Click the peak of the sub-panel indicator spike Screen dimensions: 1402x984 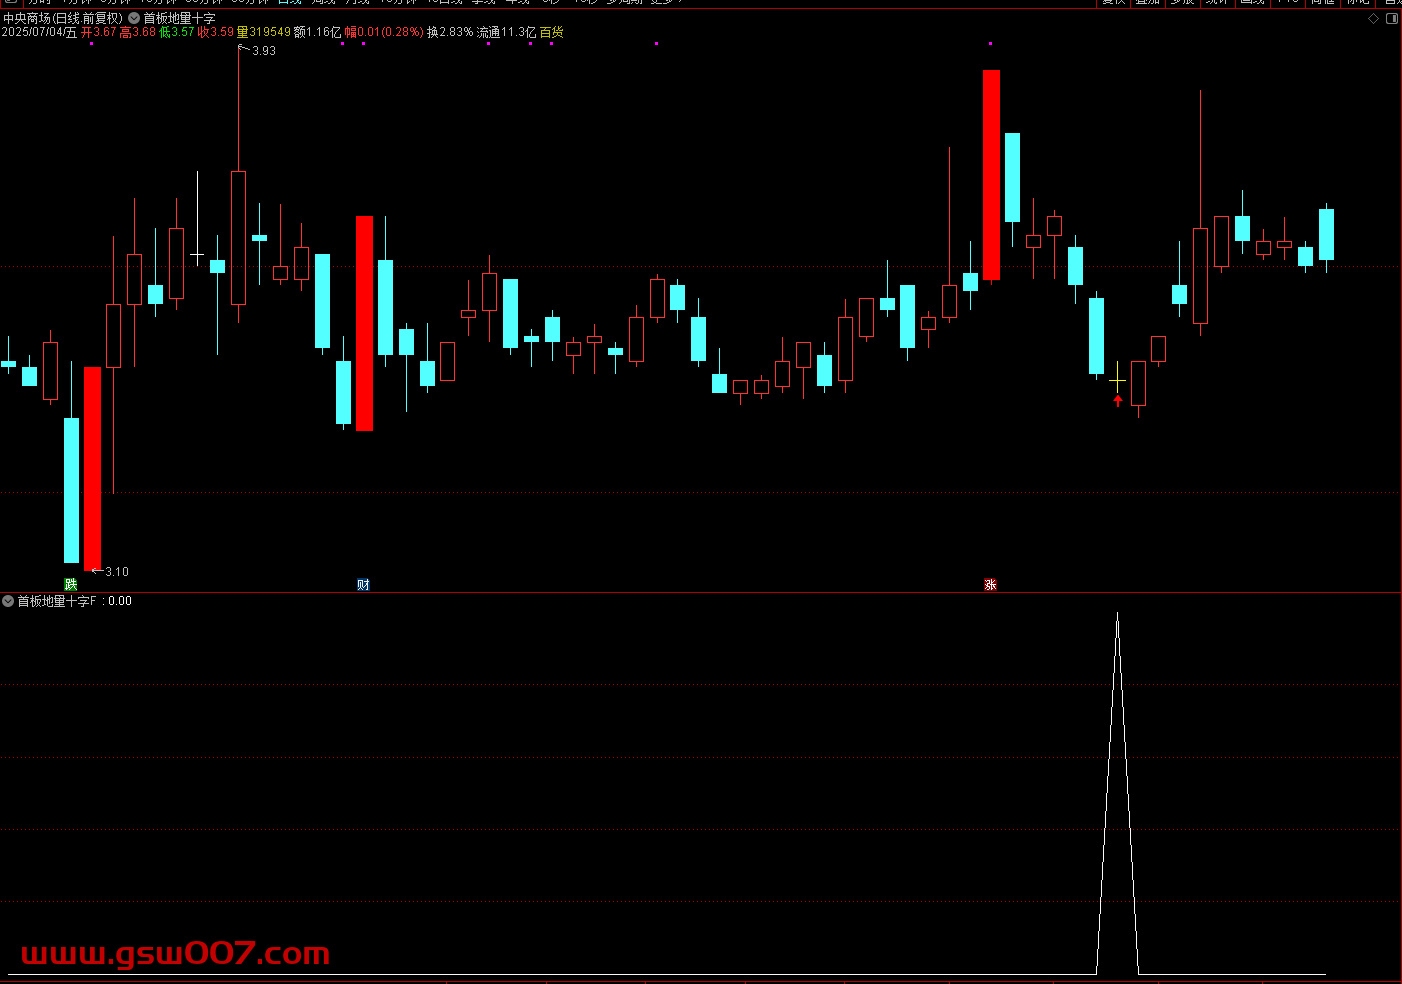(x=1117, y=613)
